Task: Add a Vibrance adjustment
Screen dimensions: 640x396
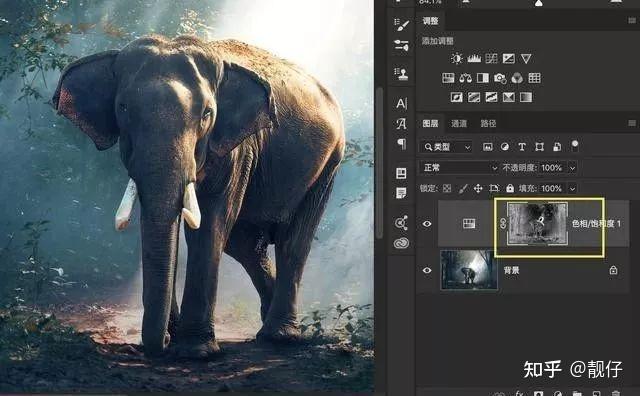Action: point(526,58)
